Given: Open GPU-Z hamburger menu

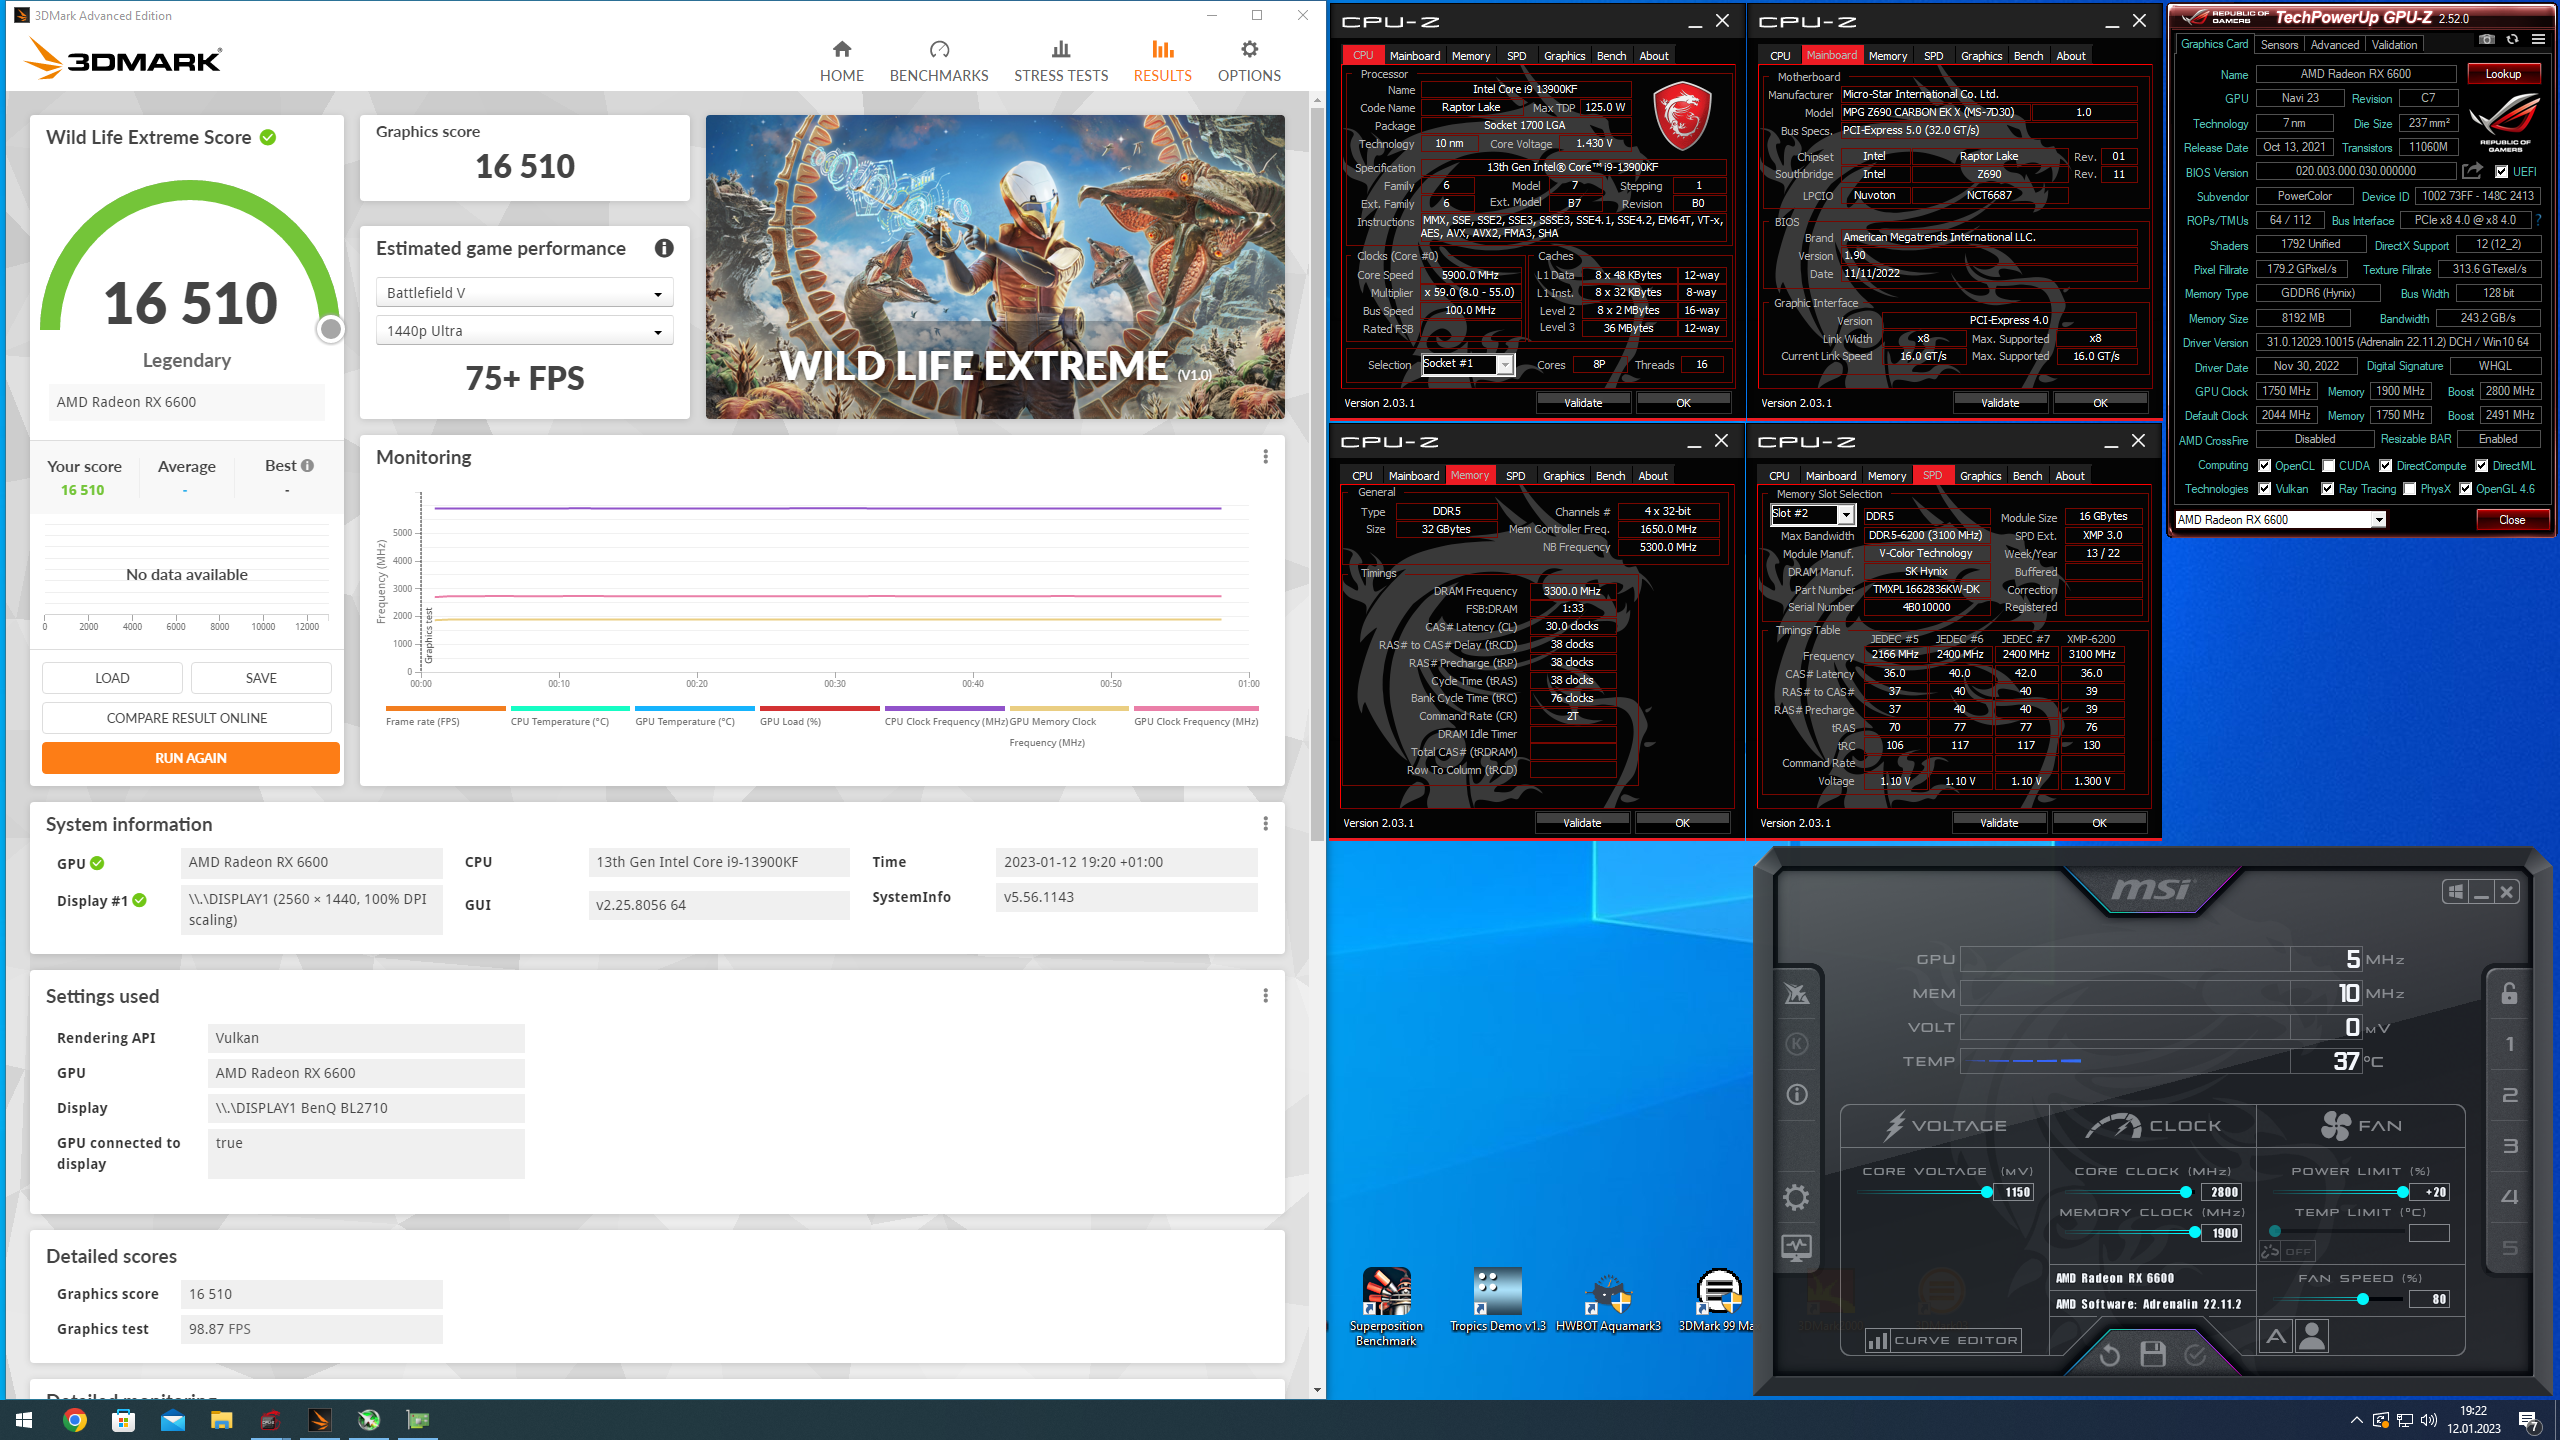Looking at the screenshot, I should pos(2538,40).
